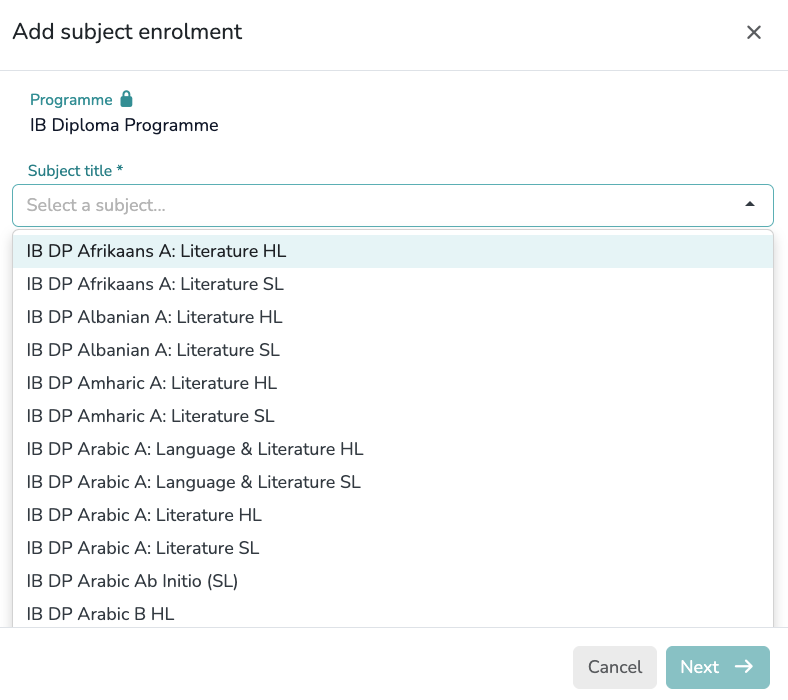
Task: Click the Next button
Action: [x=717, y=667]
